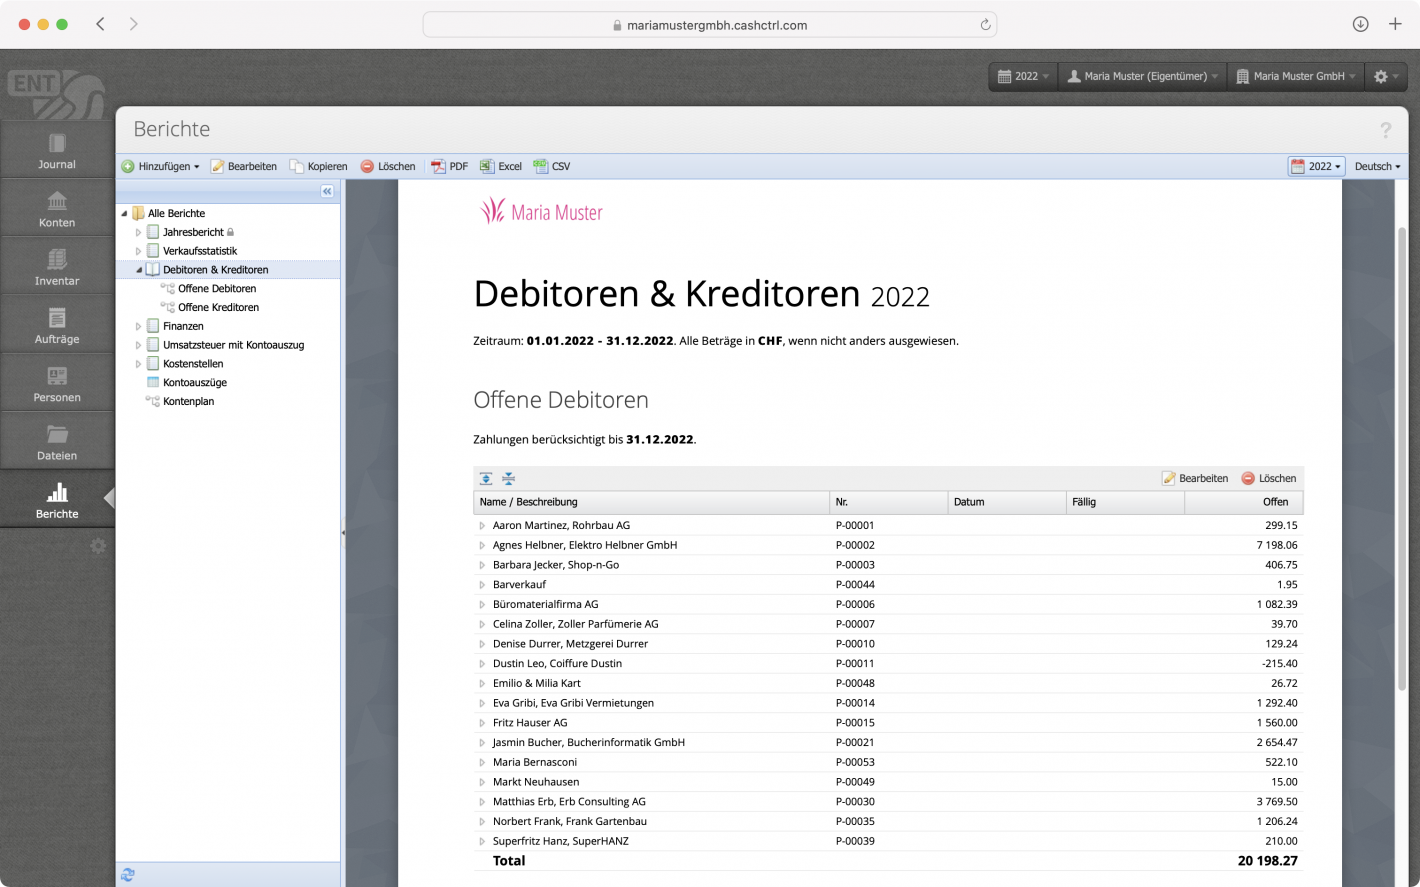Collapse all debtor rows in the table
The height and width of the screenshot is (887, 1420).
[x=508, y=478]
